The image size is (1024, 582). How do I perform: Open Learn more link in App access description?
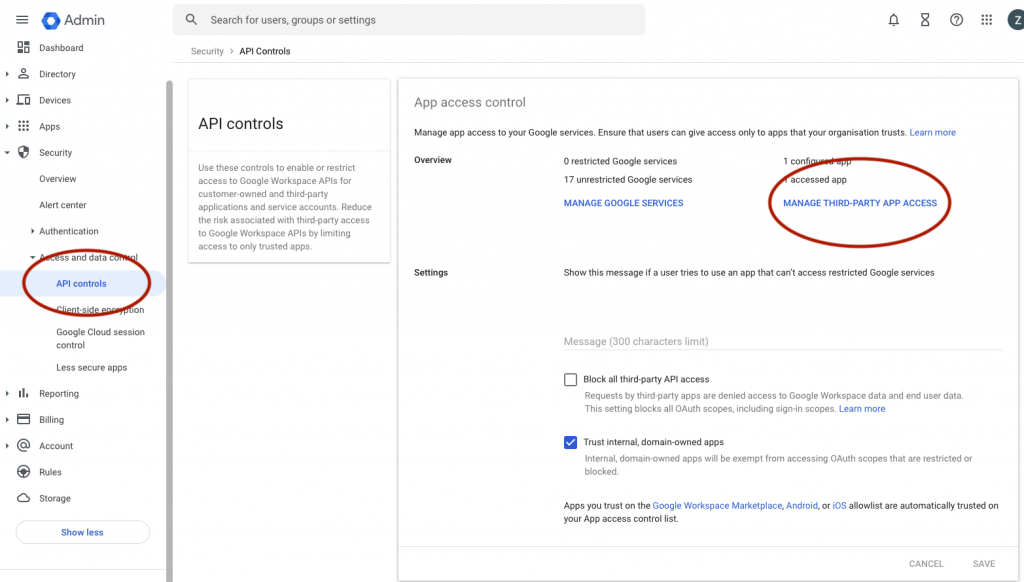[933, 133]
